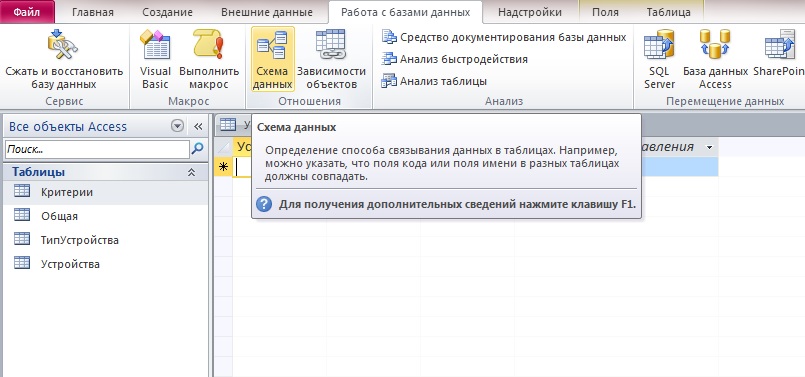Image resolution: width=805 pixels, height=377 pixels.
Task: Open Схема данных relationships tool
Action: [x=273, y=60]
